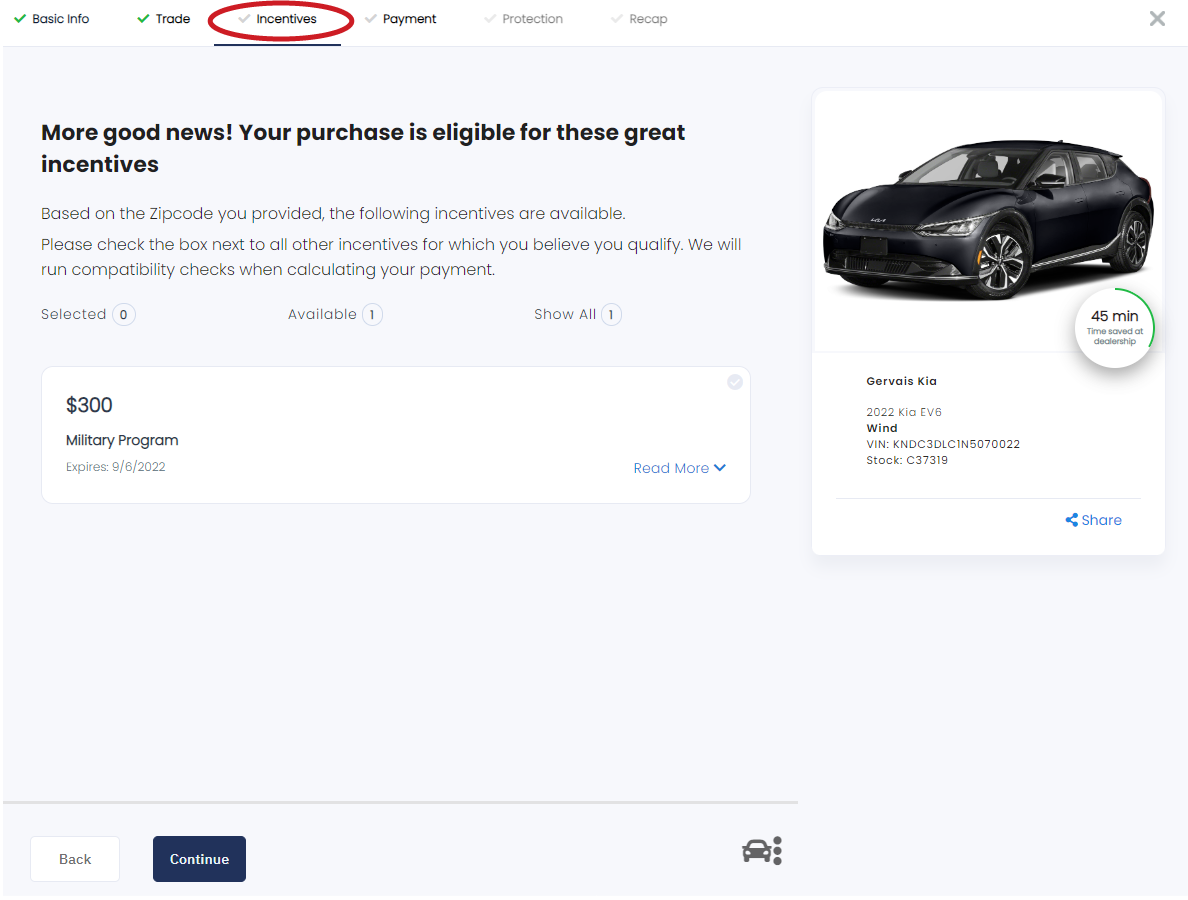Open the Trade step tab
1188x900 pixels.
tap(164, 19)
